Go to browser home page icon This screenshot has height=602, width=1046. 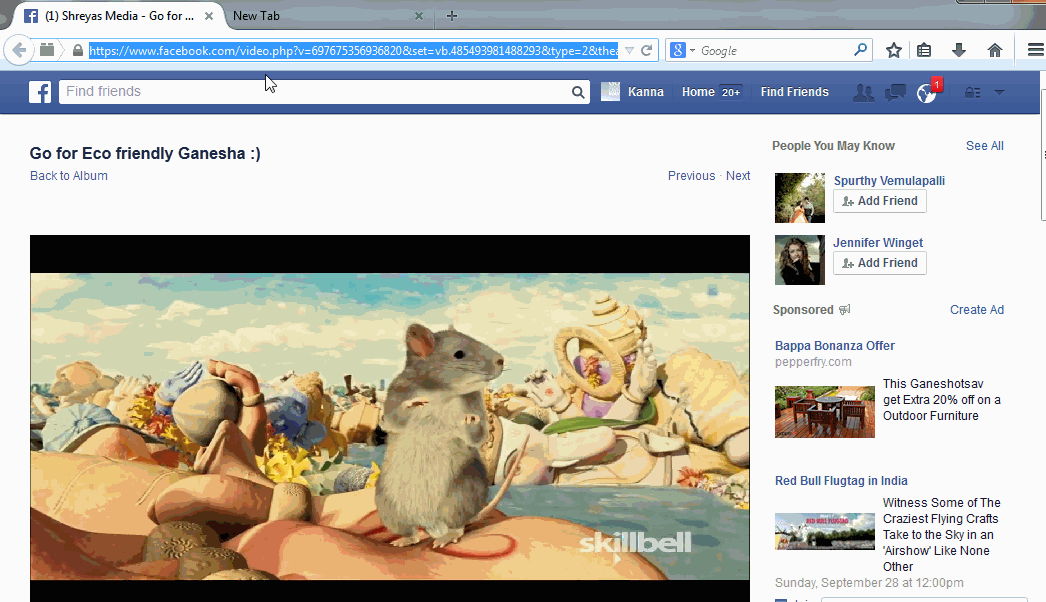[995, 50]
